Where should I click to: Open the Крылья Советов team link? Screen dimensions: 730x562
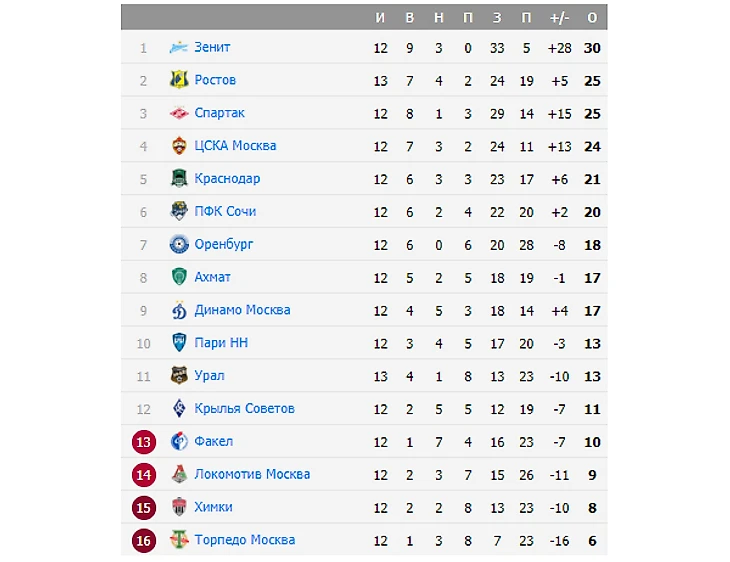244,408
